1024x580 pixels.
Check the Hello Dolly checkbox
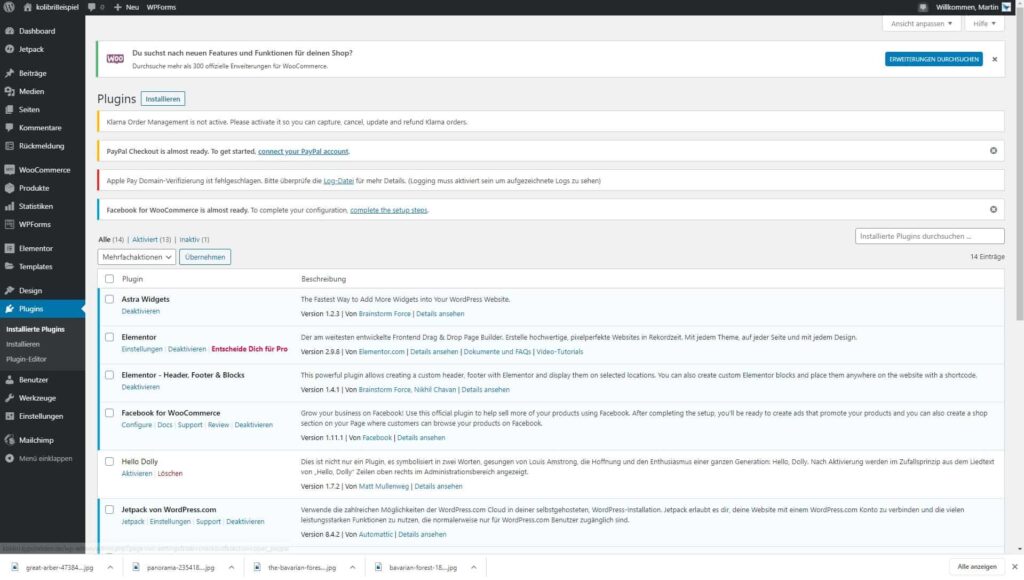pyautogui.click(x=110, y=461)
